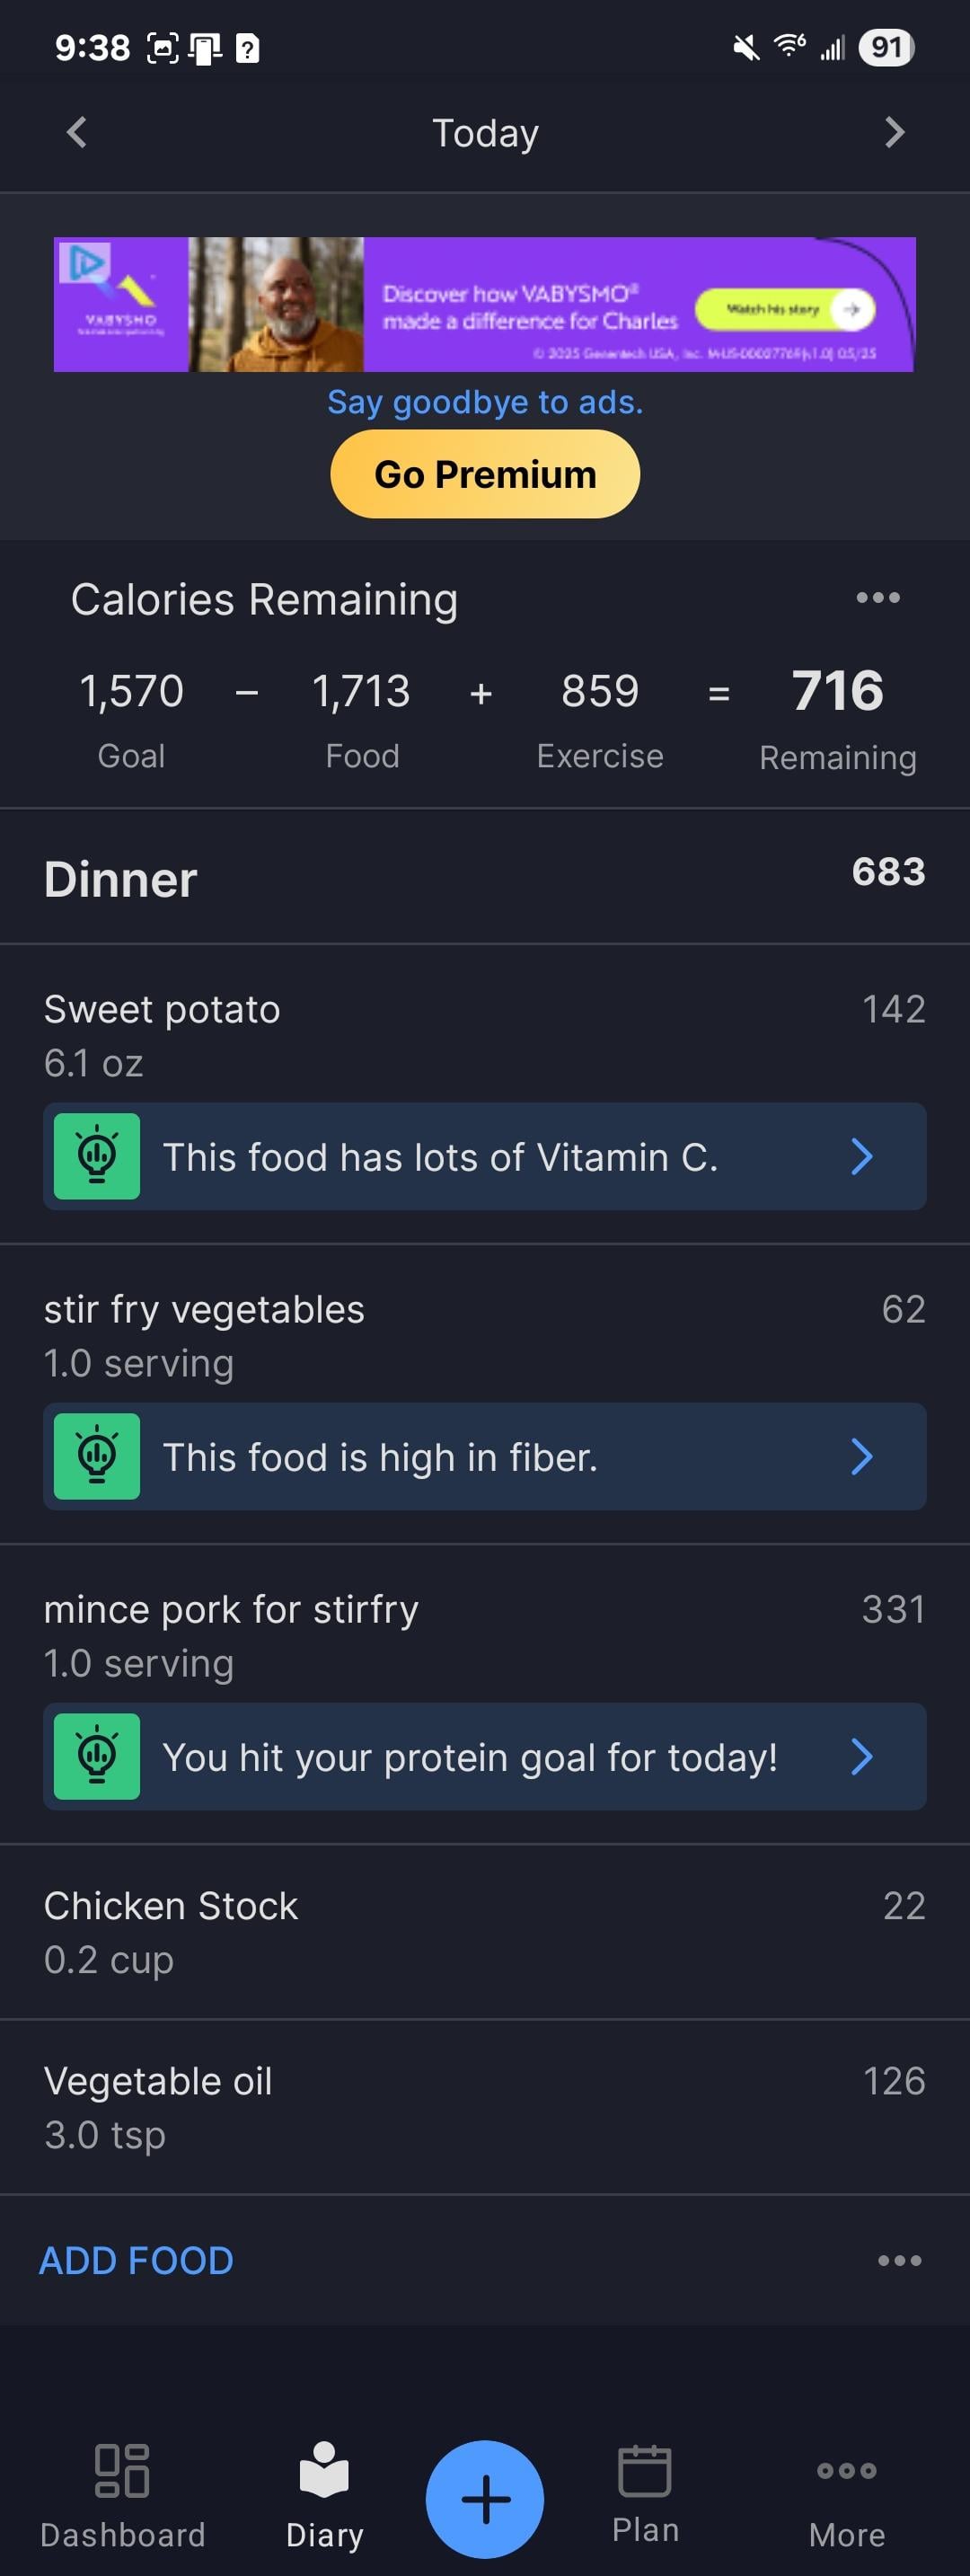The height and width of the screenshot is (2576, 970).
Task: Expand the protein goal insight chevron
Action: point(861,1756)
